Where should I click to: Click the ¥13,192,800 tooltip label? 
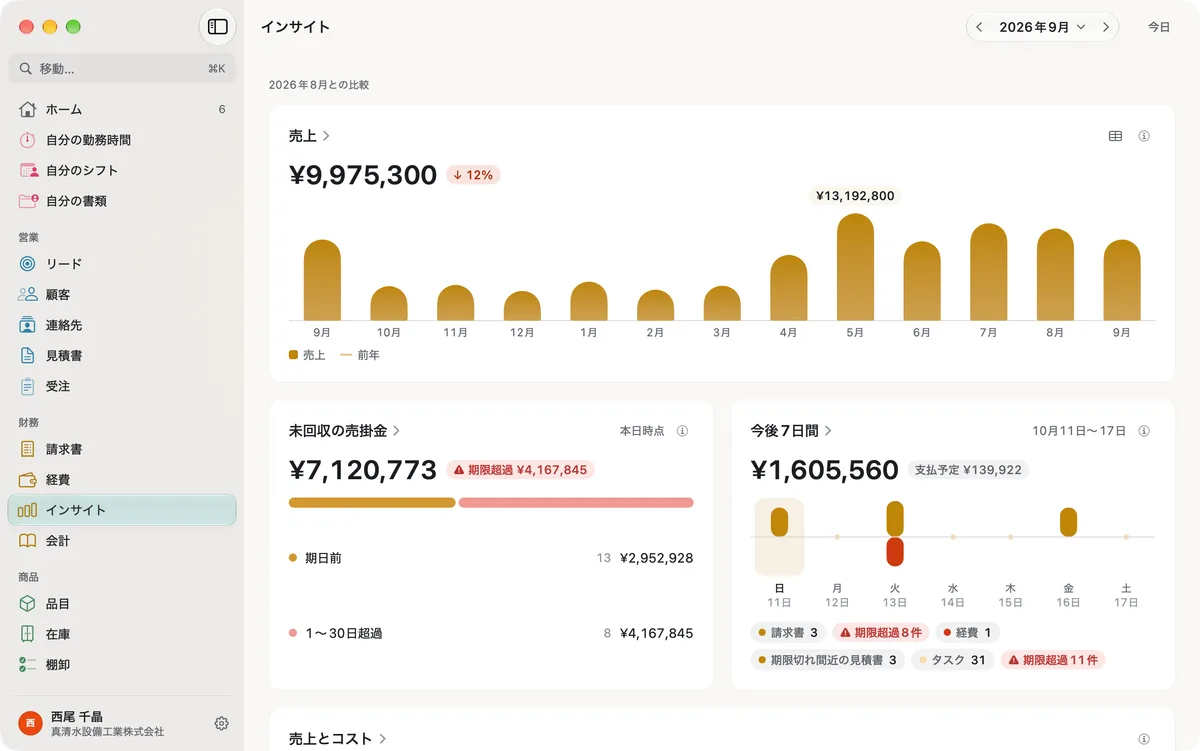click(x=855, y=196)
